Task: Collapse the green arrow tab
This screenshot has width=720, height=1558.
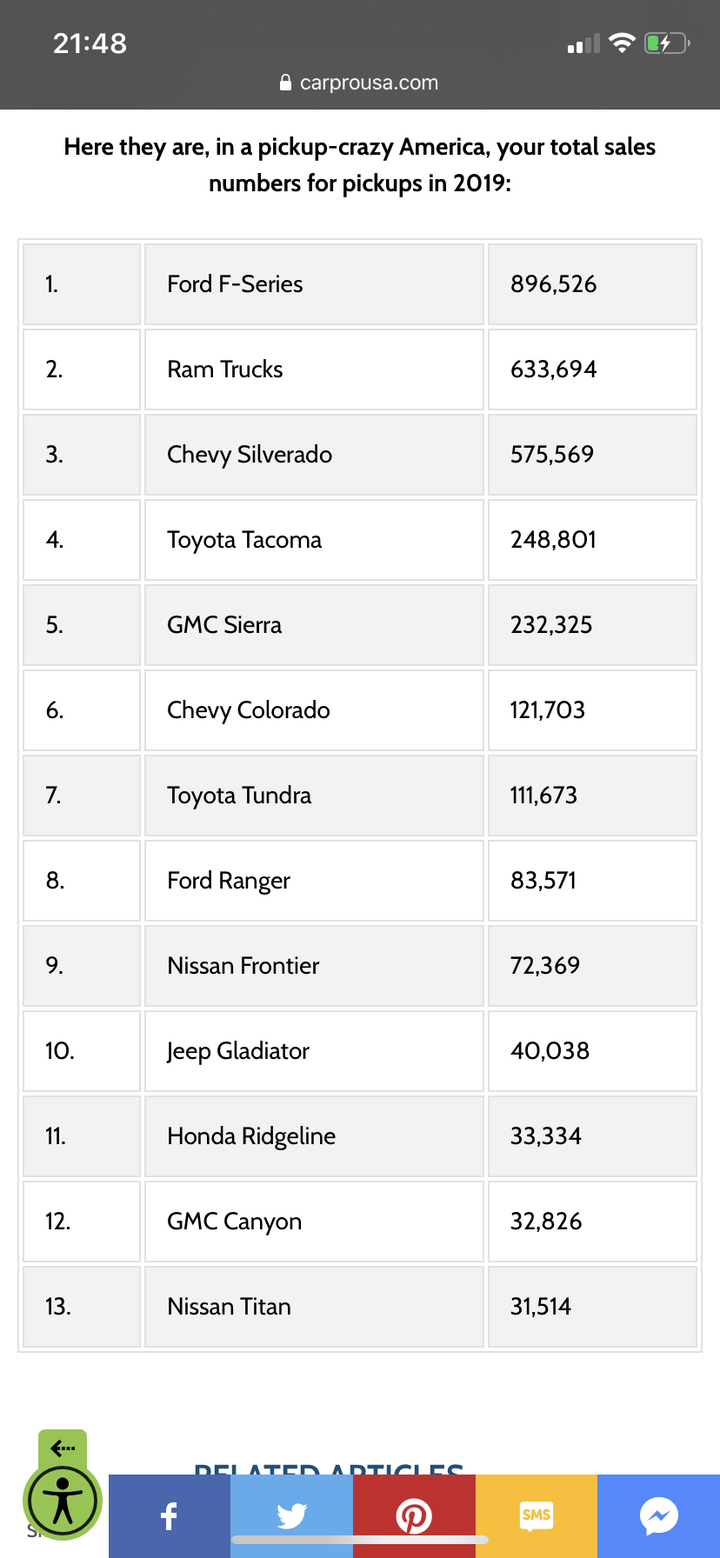Action: pos(63,1447)
